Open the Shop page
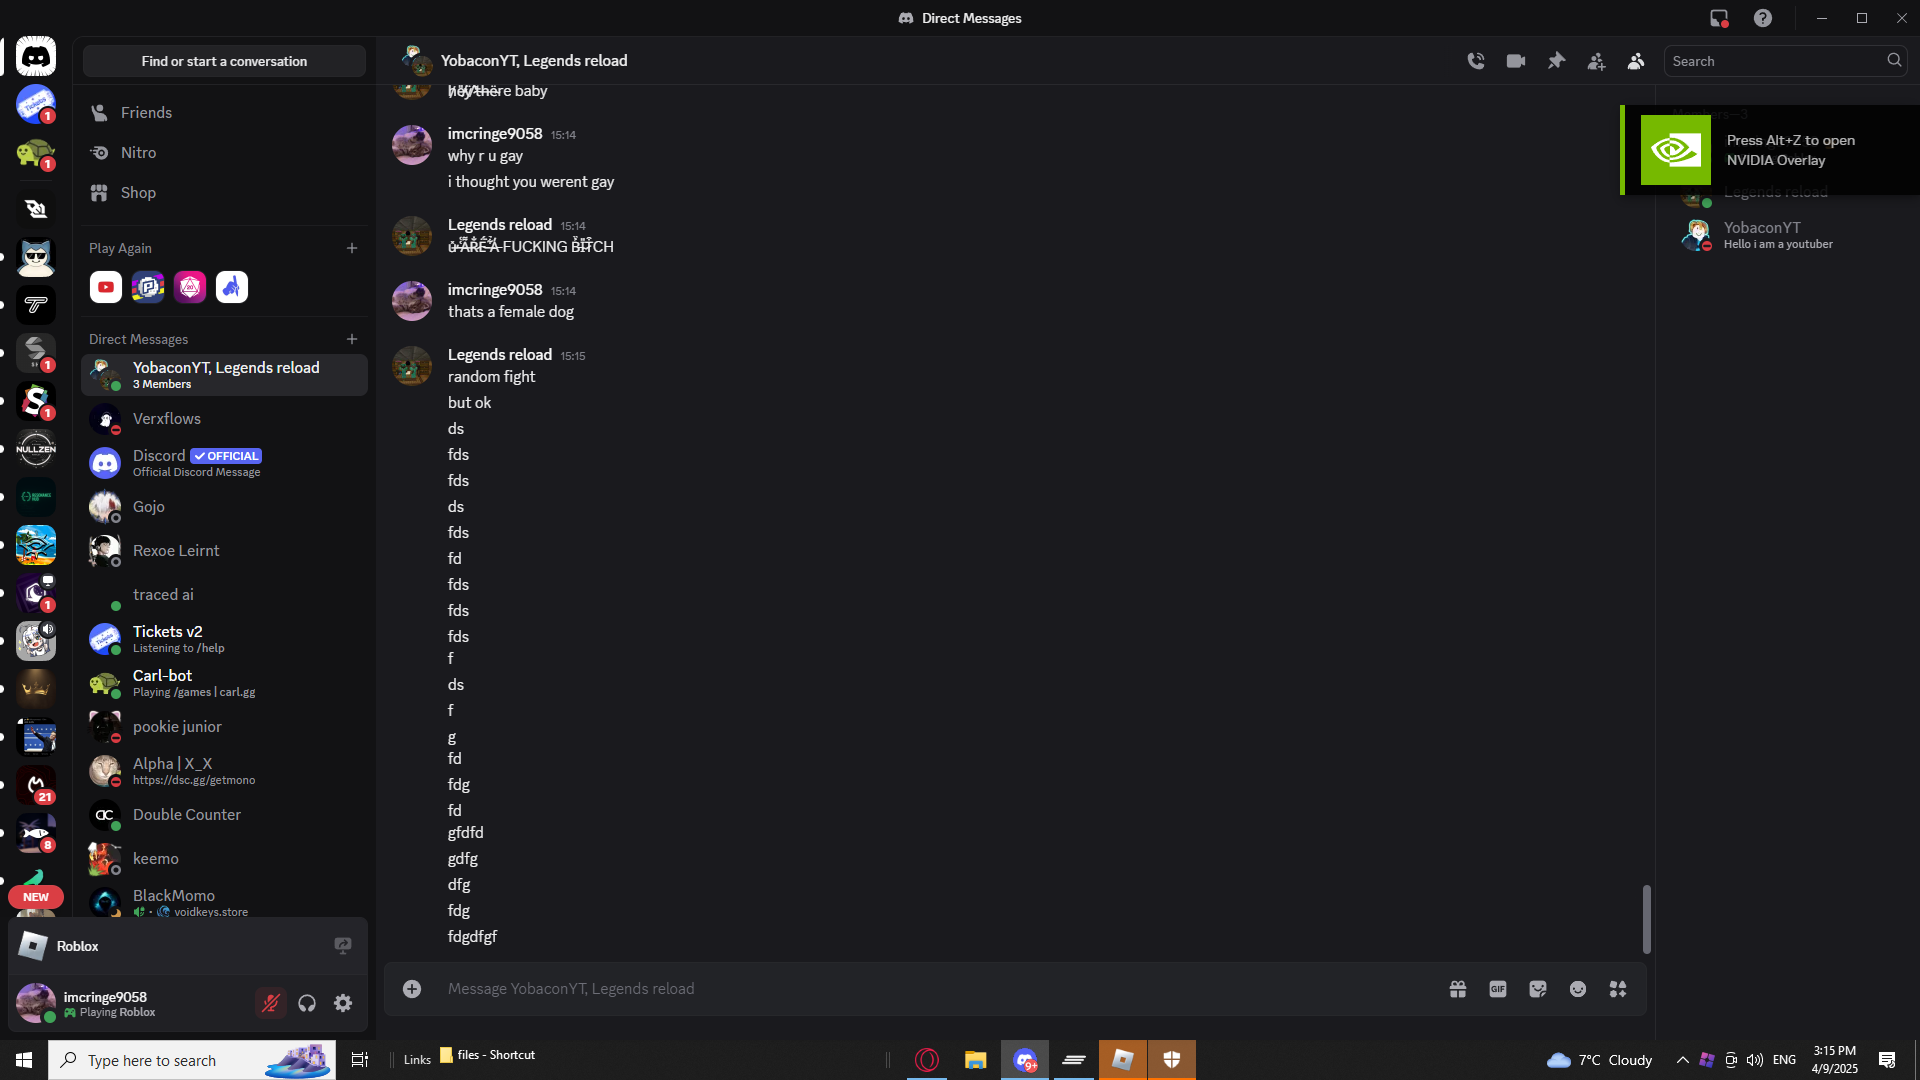The width and height of the screenshot is (1920, 1080). [x=224, y=193]
